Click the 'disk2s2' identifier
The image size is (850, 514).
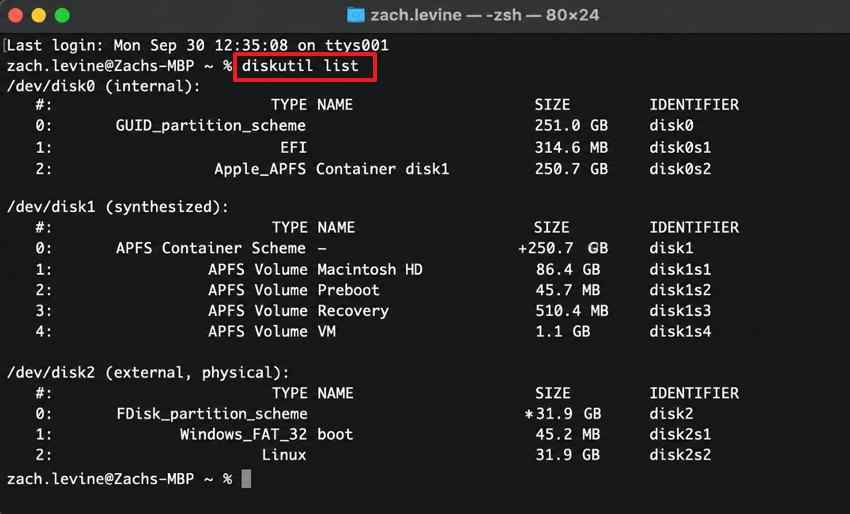(680, 455)
